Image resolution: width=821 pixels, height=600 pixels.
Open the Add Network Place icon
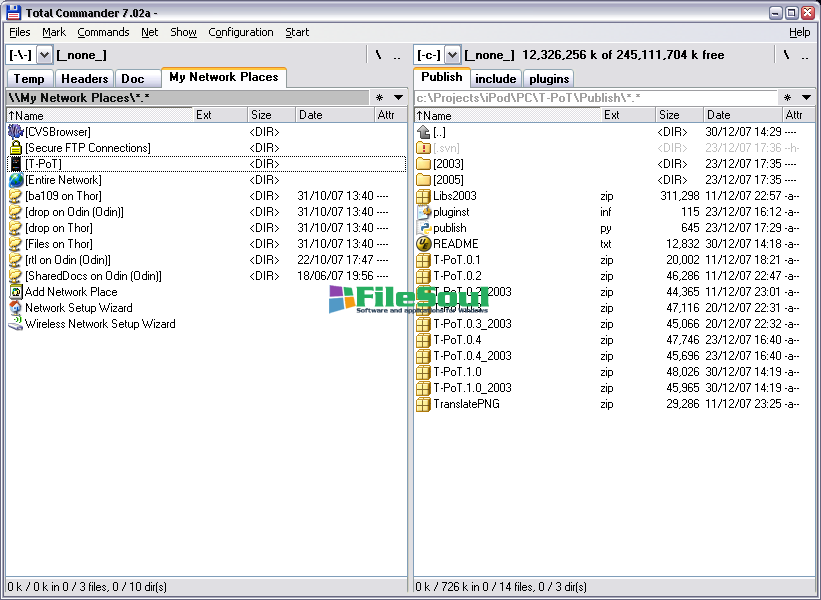(x=15, y=292)
